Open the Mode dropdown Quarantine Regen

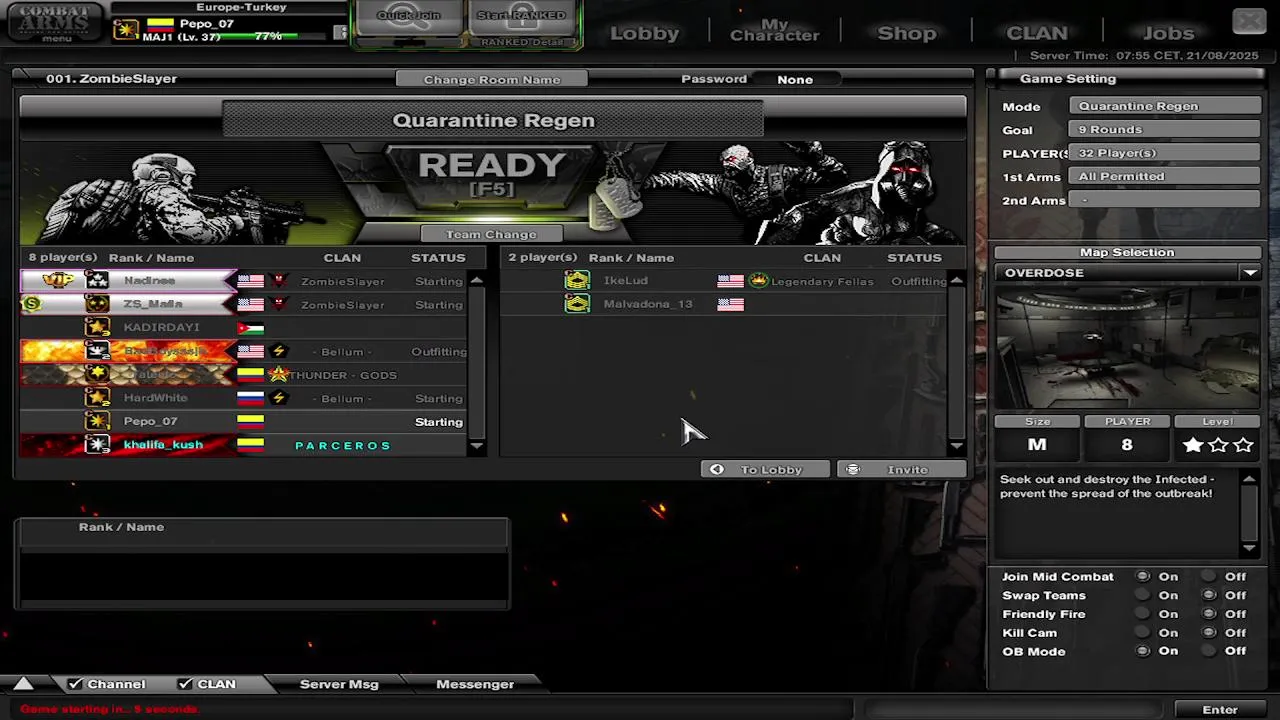click(1165, 106)
